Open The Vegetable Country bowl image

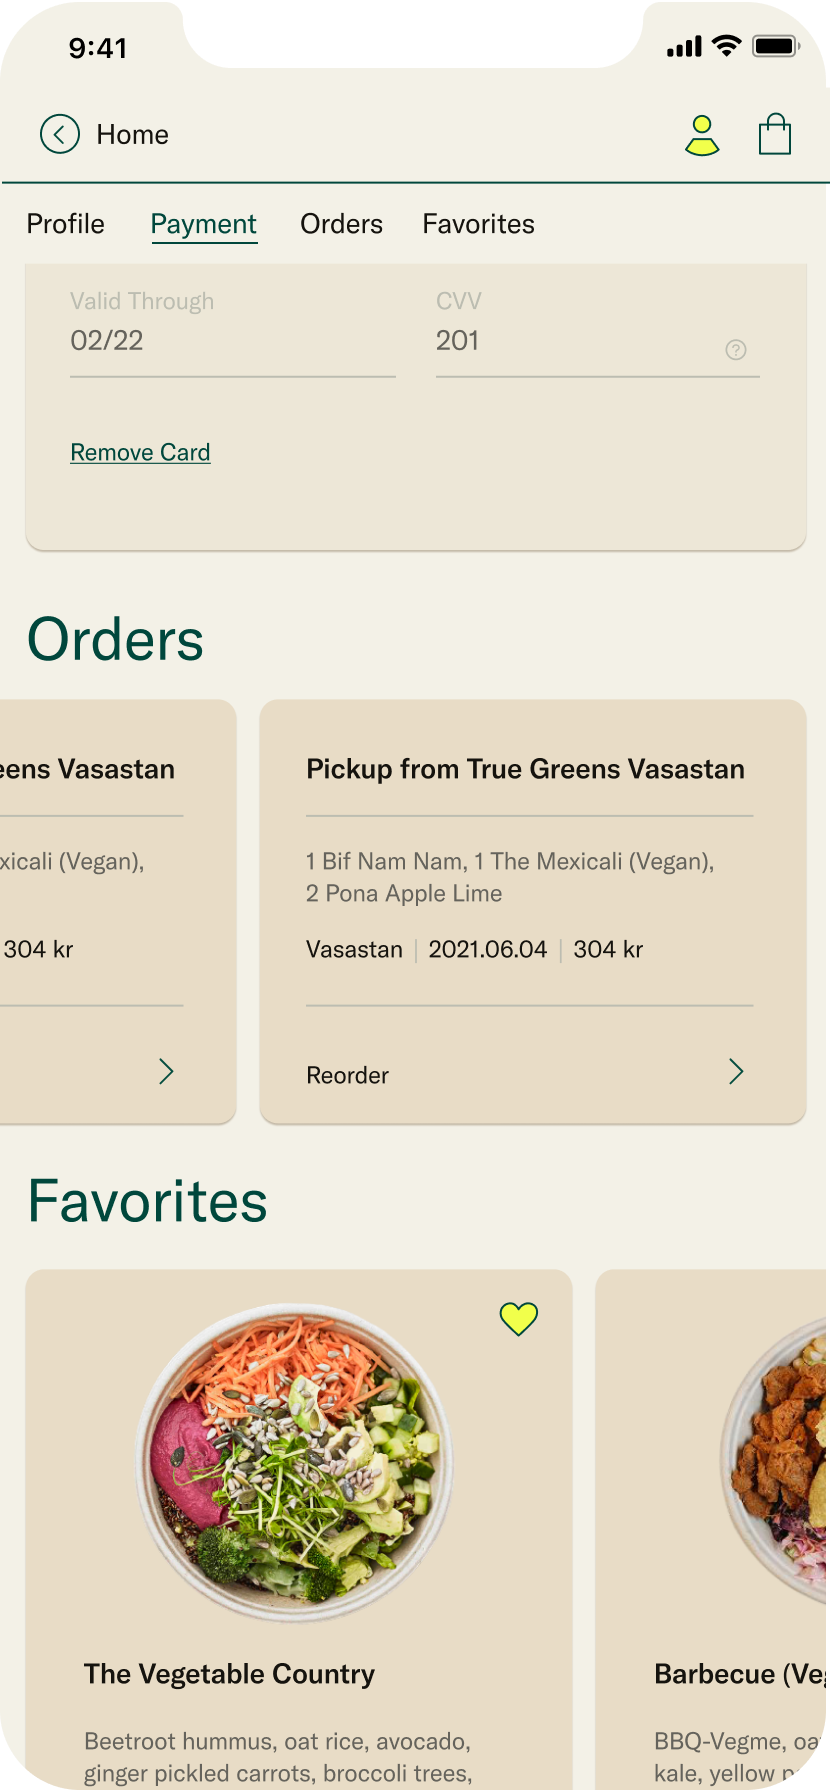294,1462
